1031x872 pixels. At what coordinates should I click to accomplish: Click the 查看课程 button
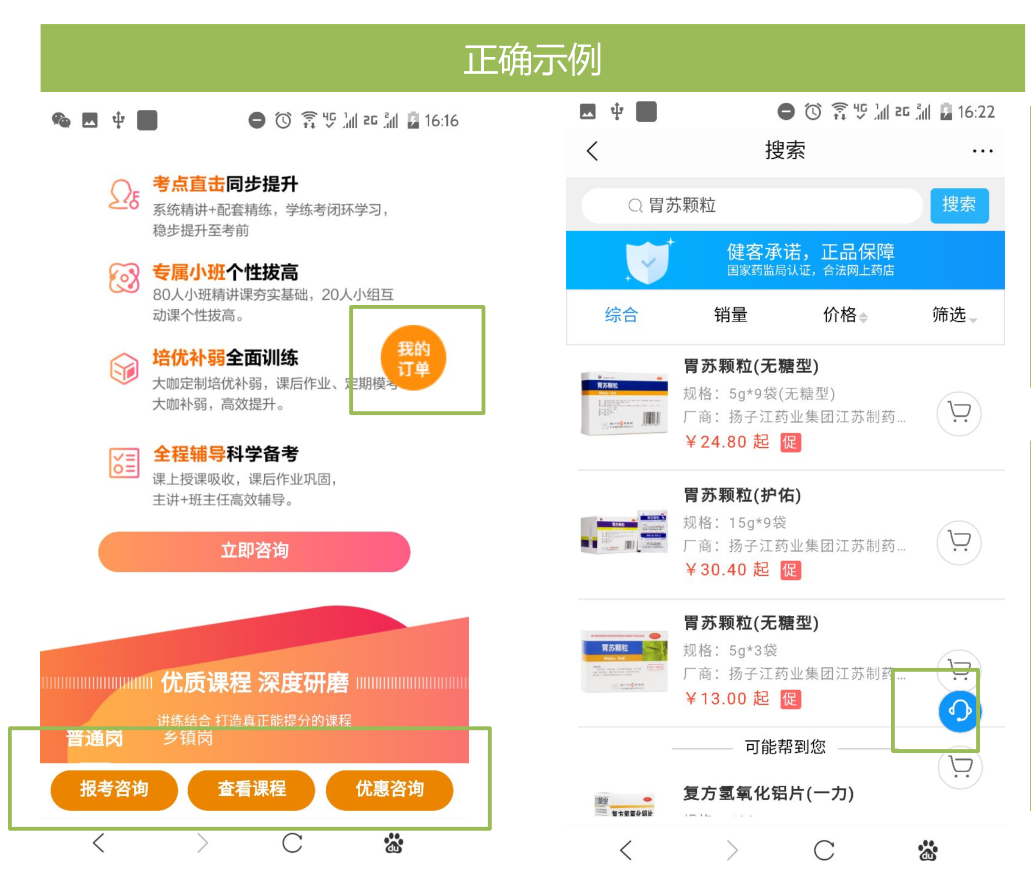(252, 789)
